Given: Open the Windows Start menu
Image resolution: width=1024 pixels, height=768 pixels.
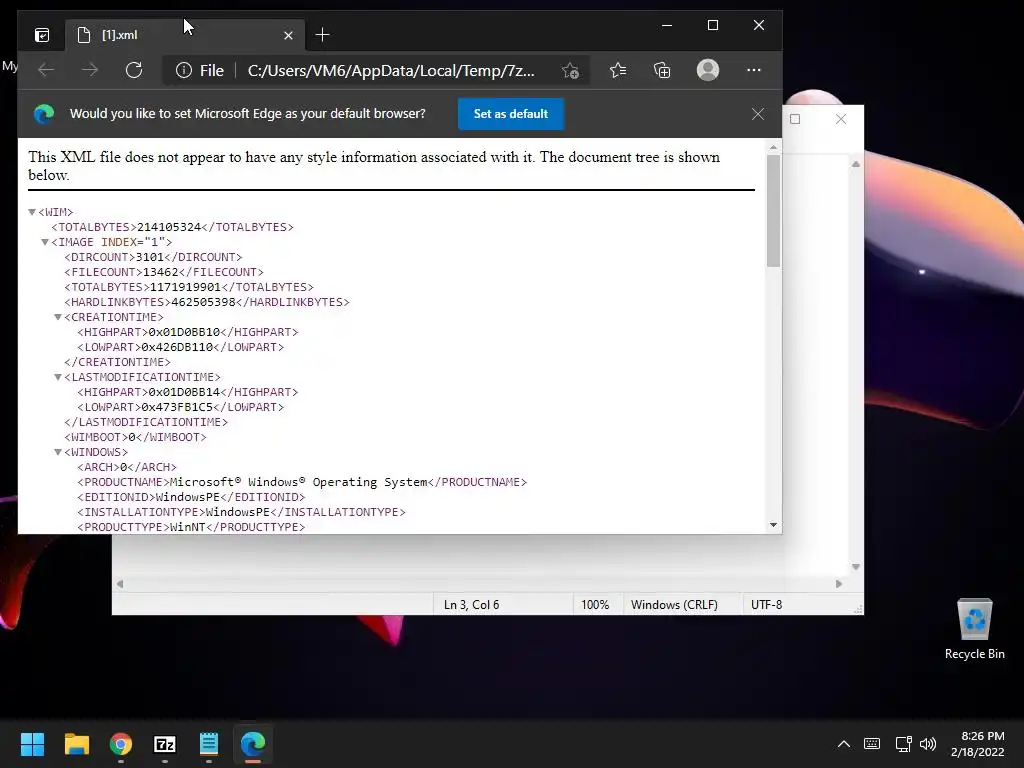Looking at the screenshot, I should (x=32, y=744).
